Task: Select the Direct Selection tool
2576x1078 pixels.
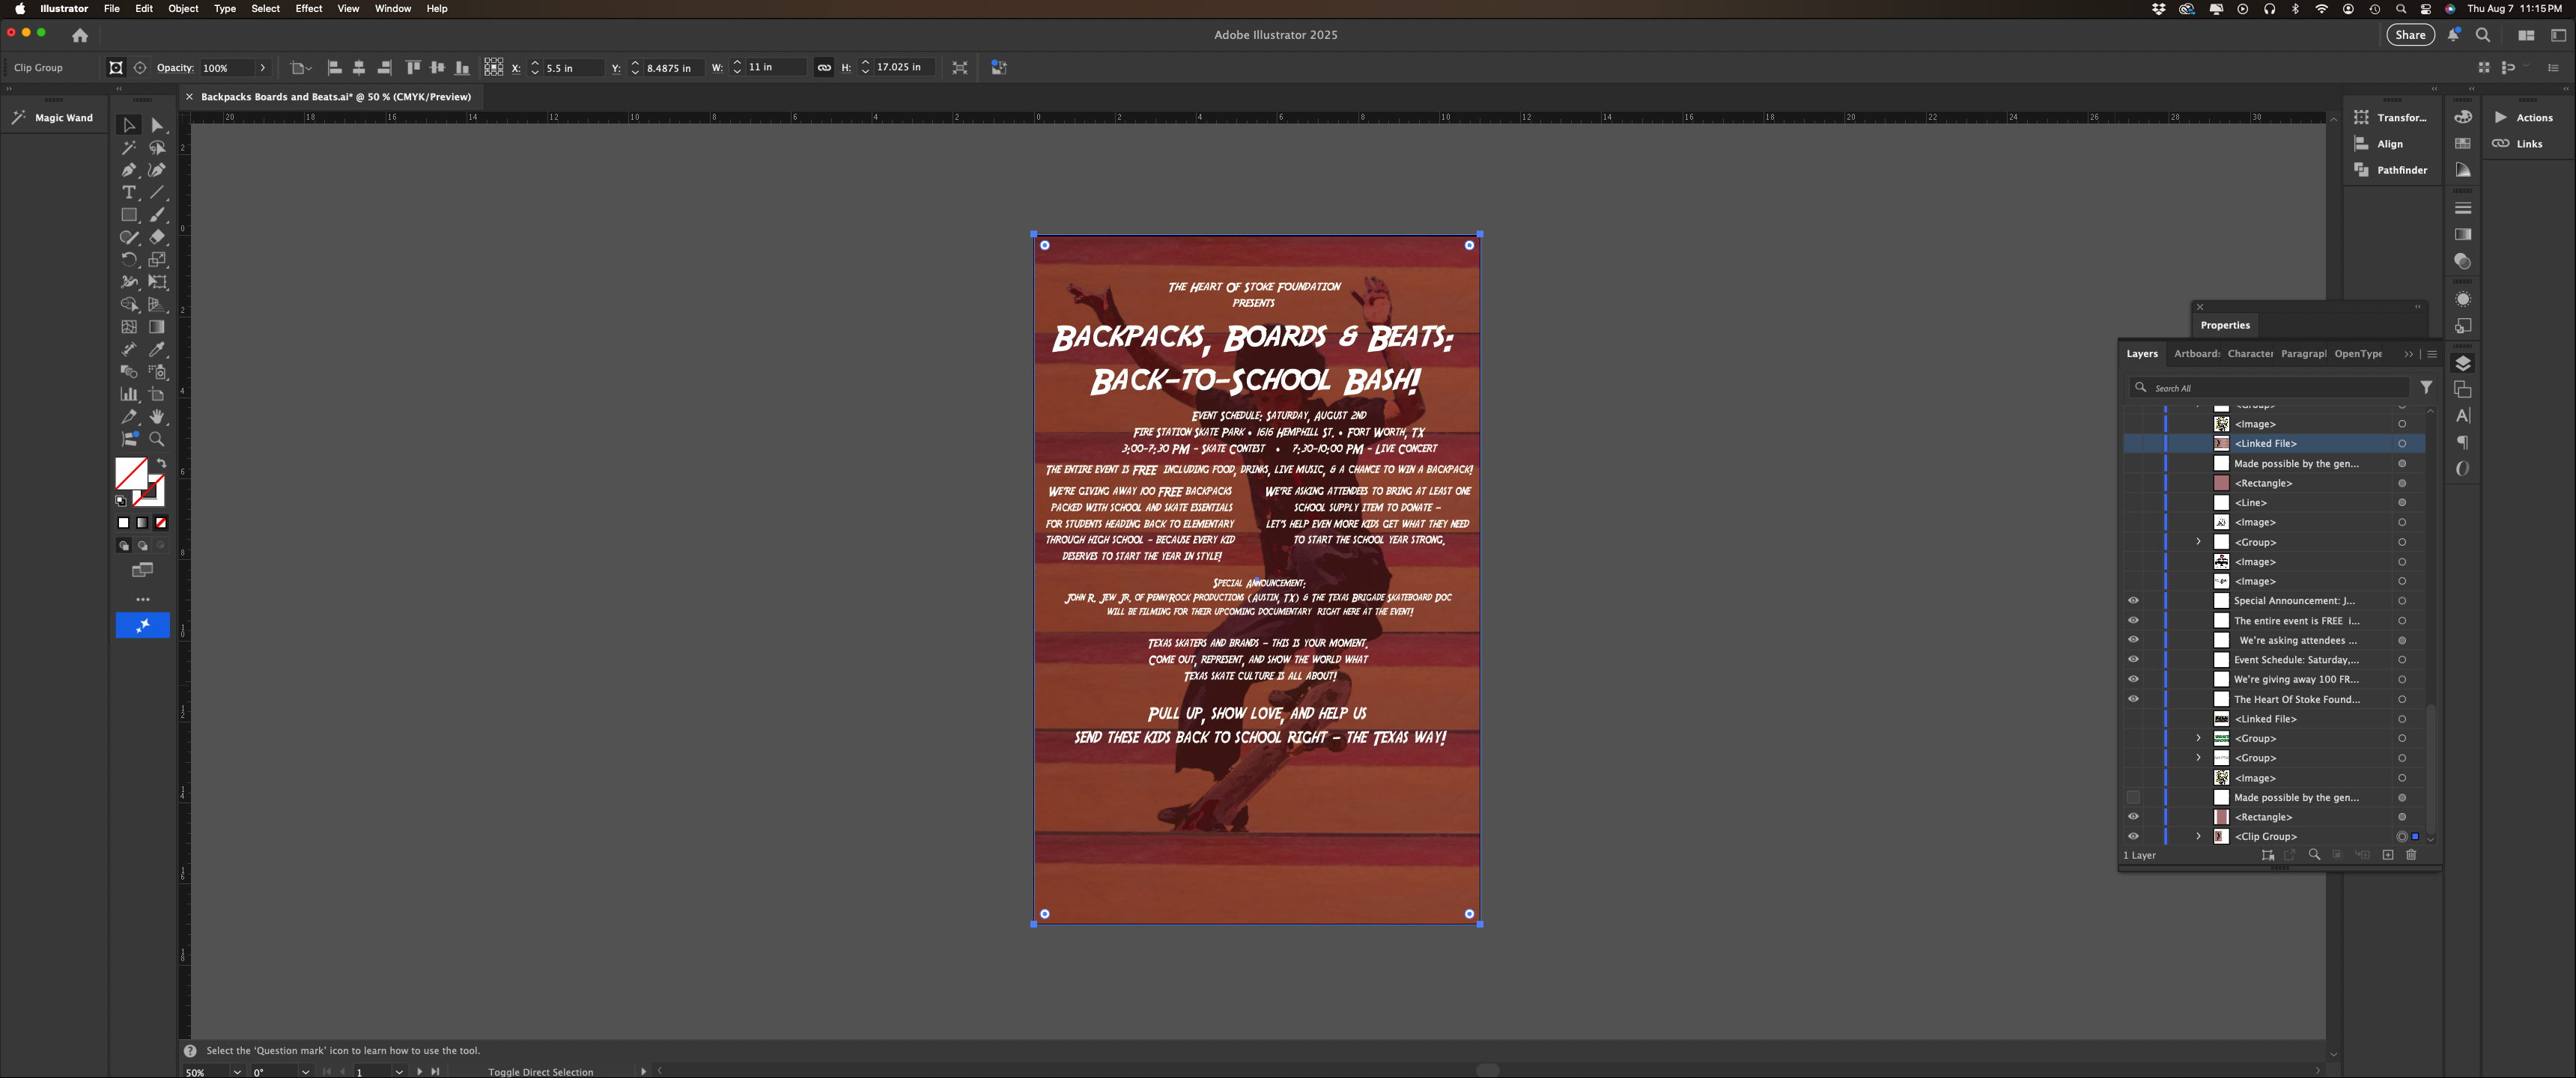Action: coord(157,125)
